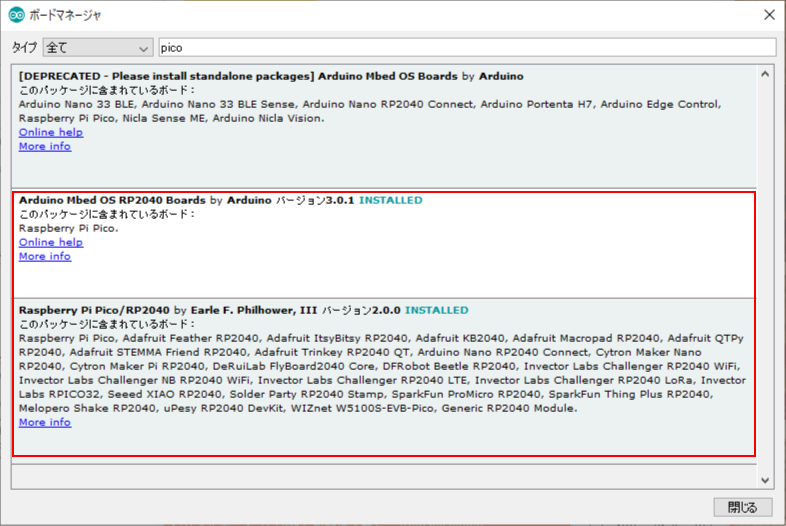Click the dropdown arrow beside 全て
786x526 pixels.
point(143,49)
